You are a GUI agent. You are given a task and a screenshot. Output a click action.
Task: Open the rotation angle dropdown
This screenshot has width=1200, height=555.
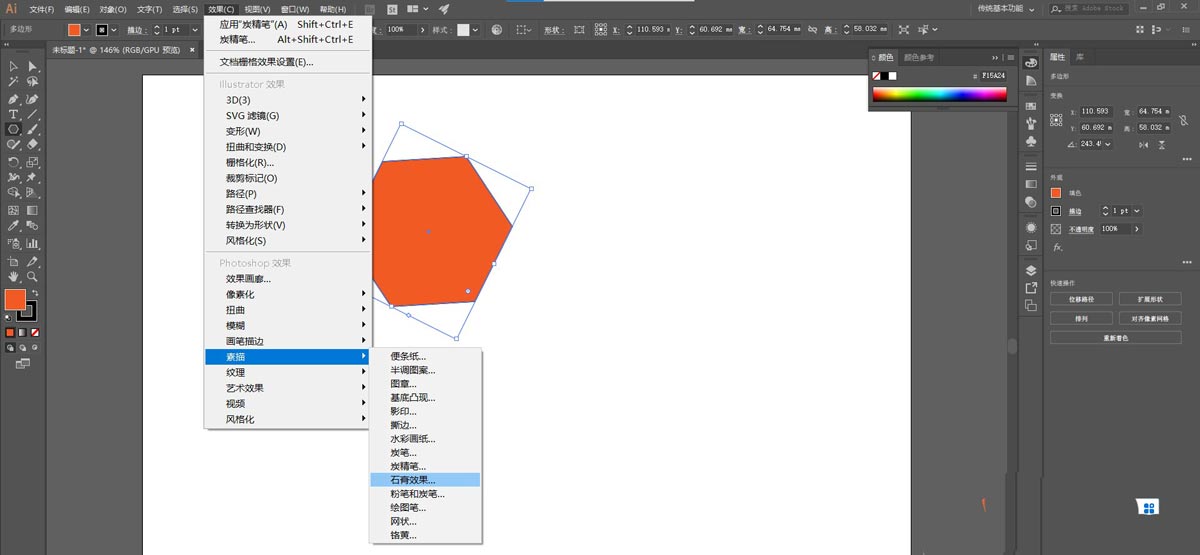1106,144
